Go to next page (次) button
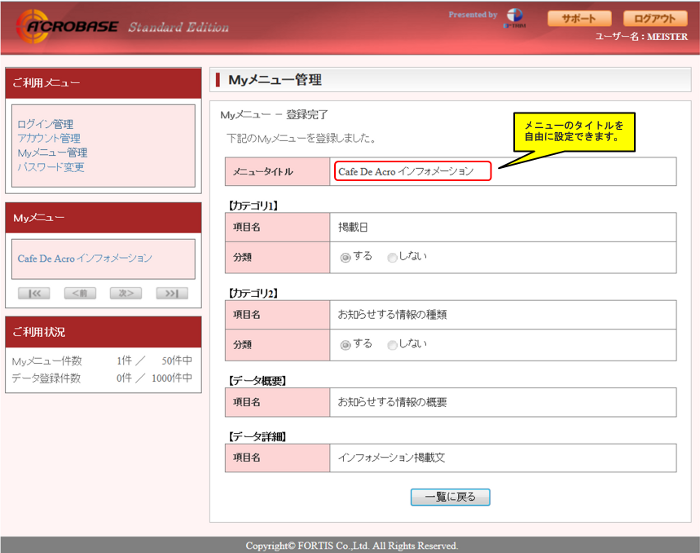Viewport: 700px width, 553px height. click(x=125, y=293)
